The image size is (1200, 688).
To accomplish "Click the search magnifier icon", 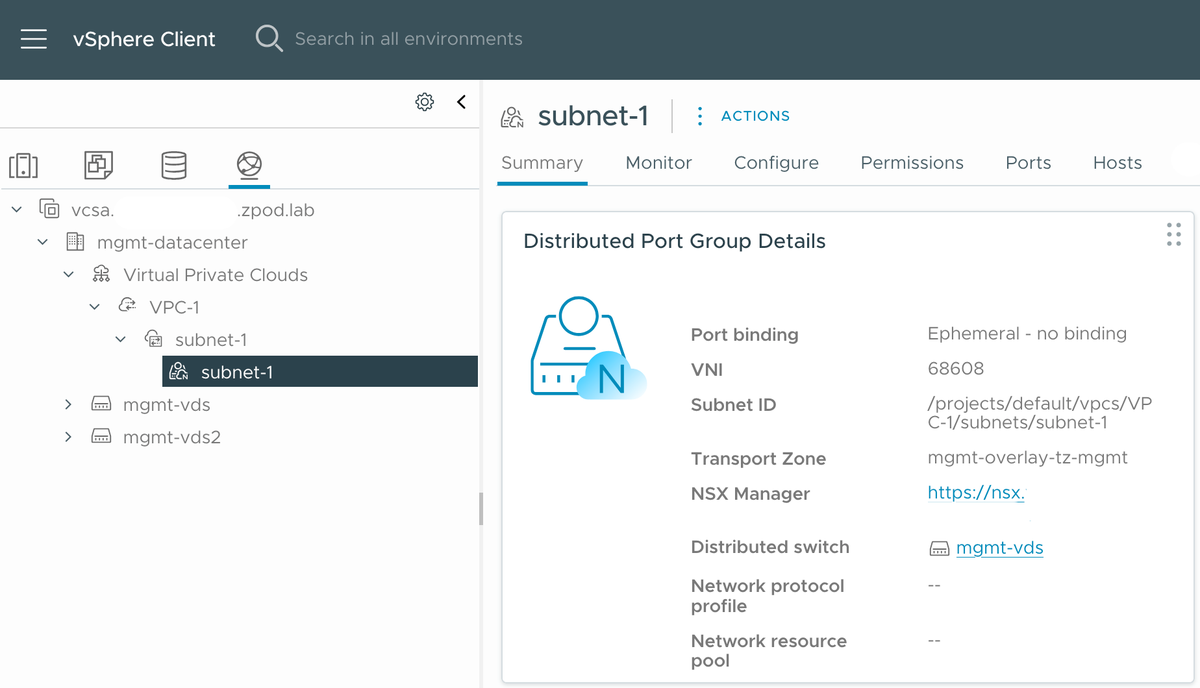I will pos(268,39).
